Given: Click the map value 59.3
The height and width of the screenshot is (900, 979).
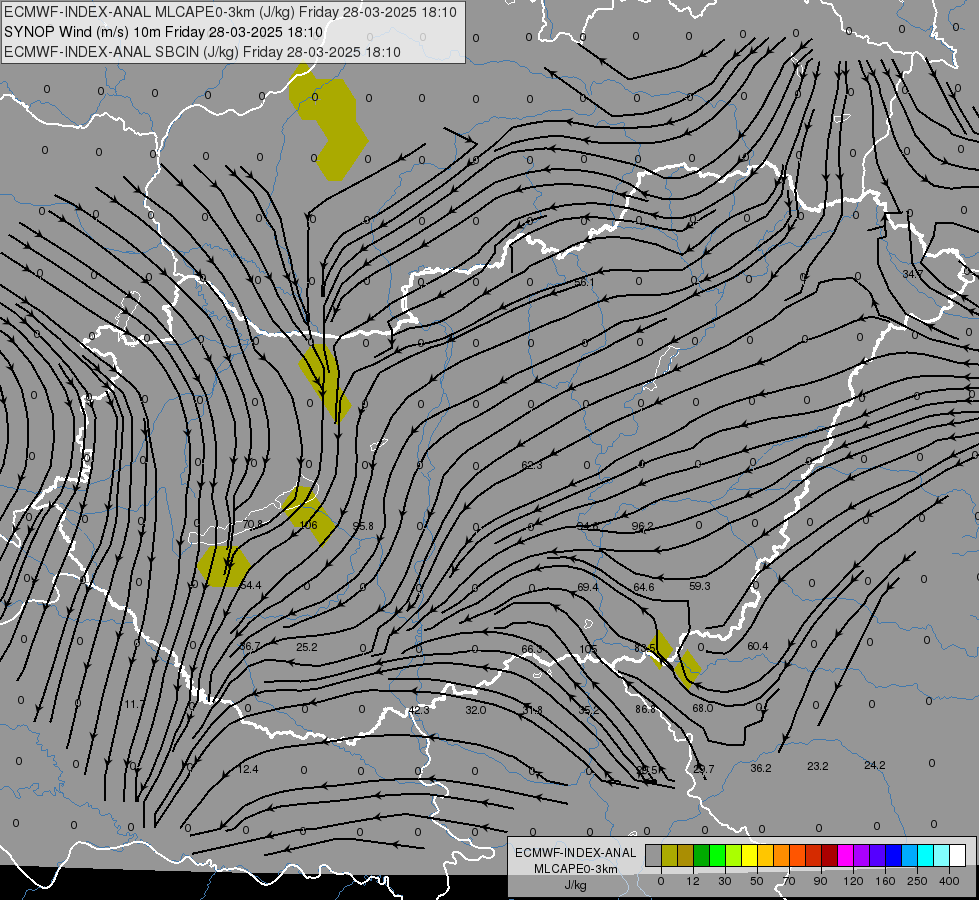Looking at the screenshot, I should coord(700,586).
